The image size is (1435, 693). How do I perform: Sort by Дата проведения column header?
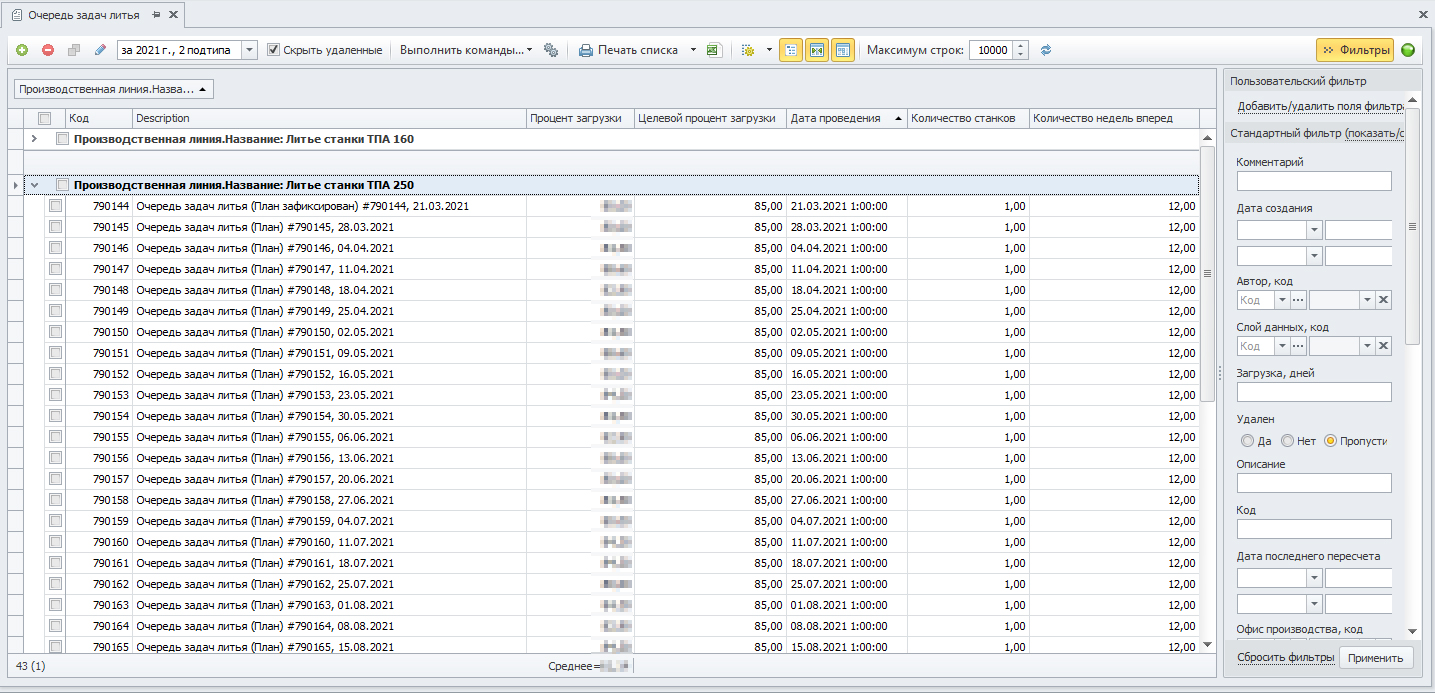click(835, 118)
